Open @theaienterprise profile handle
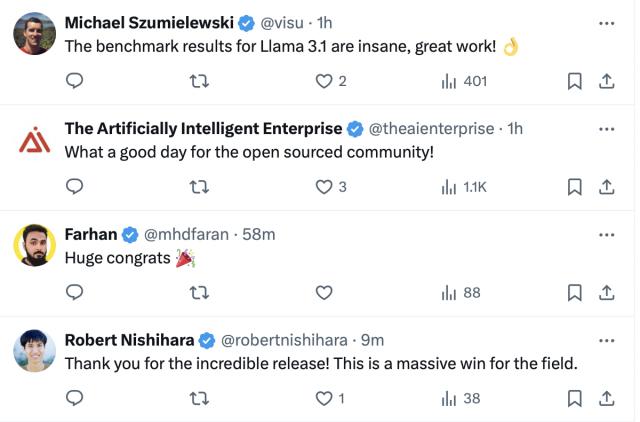Screen dimensions: 640x422 pyautogui.click(x=431, y=128)
